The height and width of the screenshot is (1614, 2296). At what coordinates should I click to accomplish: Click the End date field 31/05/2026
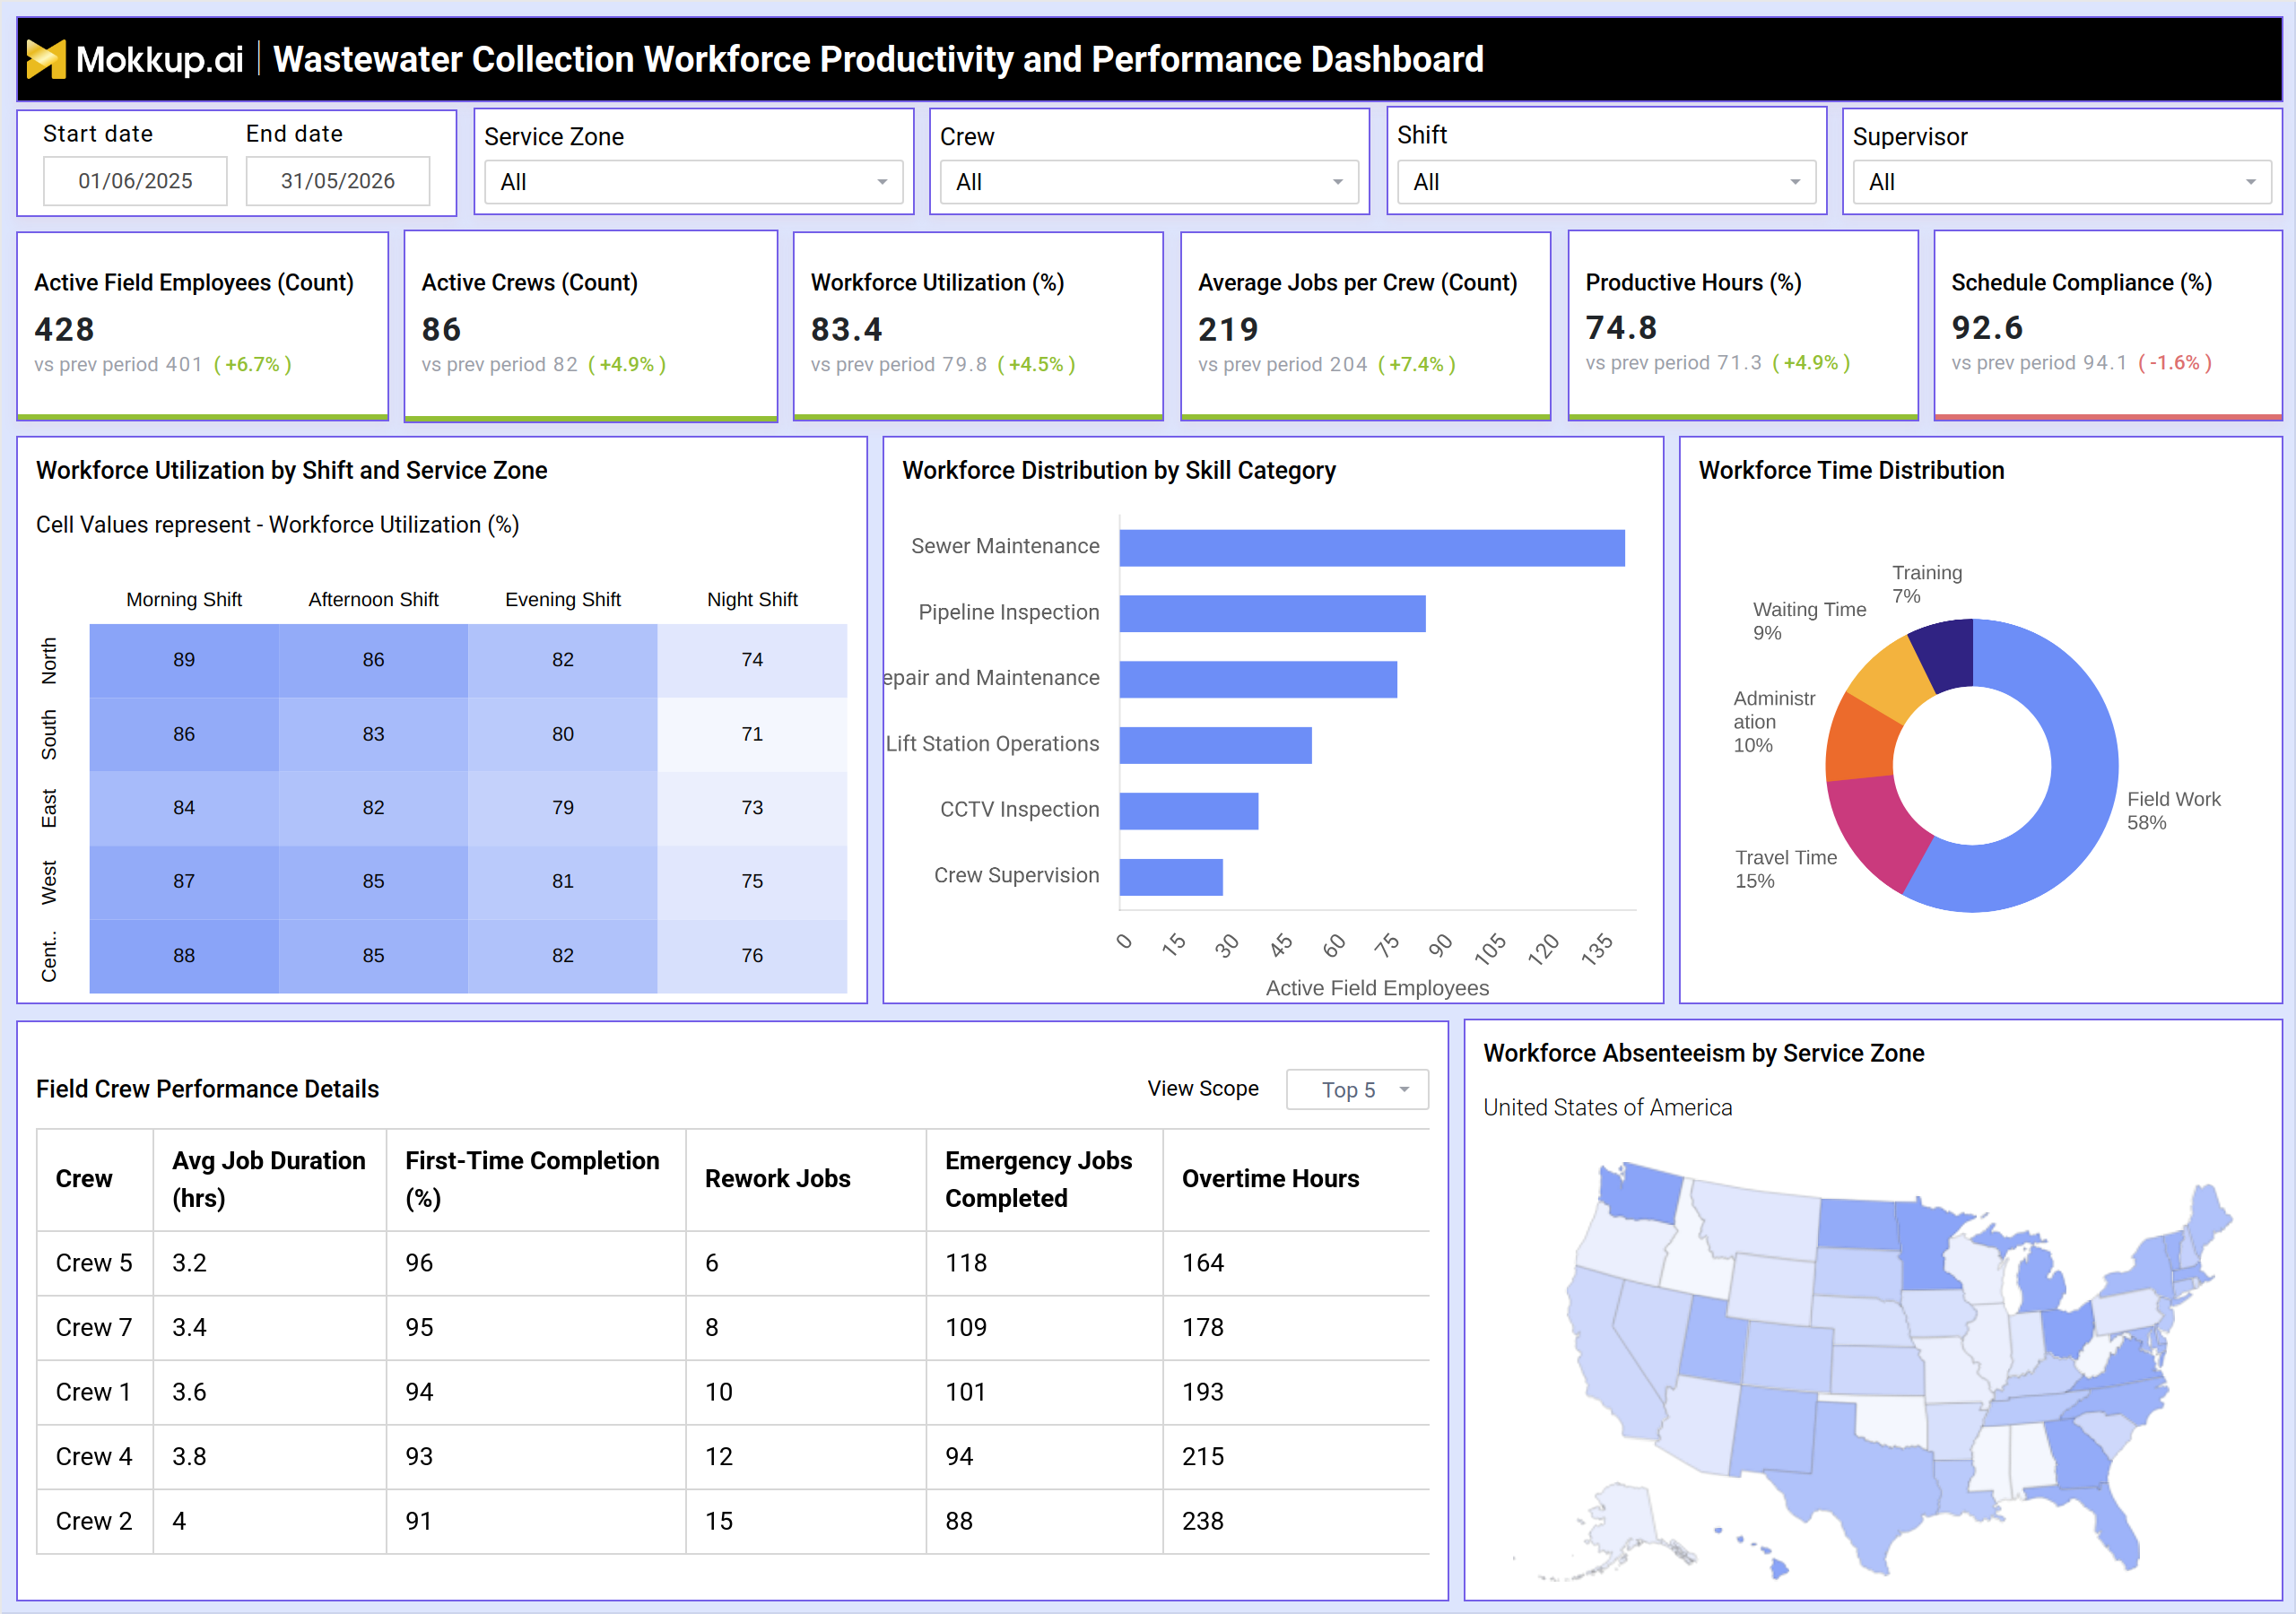click(338, 181)
